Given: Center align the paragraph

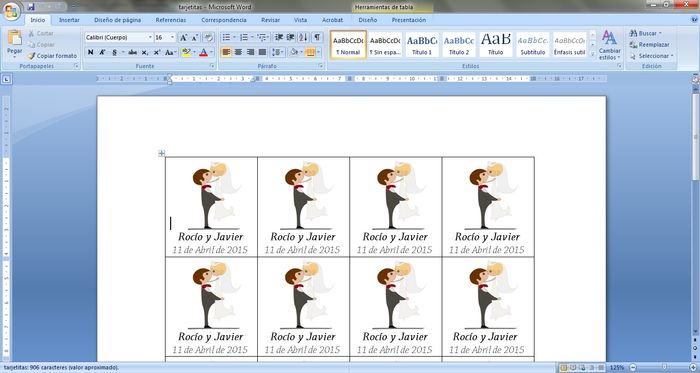Looking at the screenshot, I should 238,52.
